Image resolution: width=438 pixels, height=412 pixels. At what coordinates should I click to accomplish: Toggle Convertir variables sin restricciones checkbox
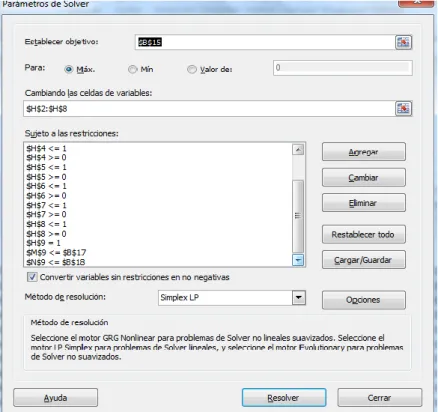(32, 277)
